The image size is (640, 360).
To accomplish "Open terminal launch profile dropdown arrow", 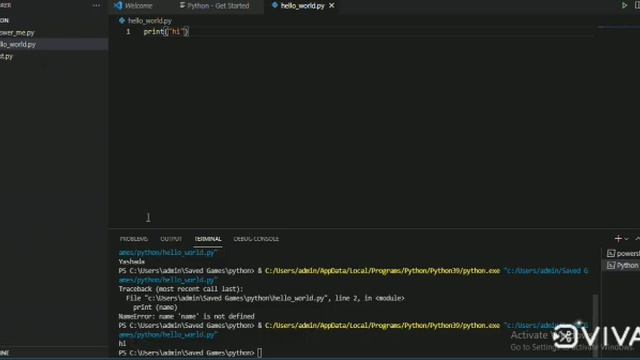I will point(627,239).
